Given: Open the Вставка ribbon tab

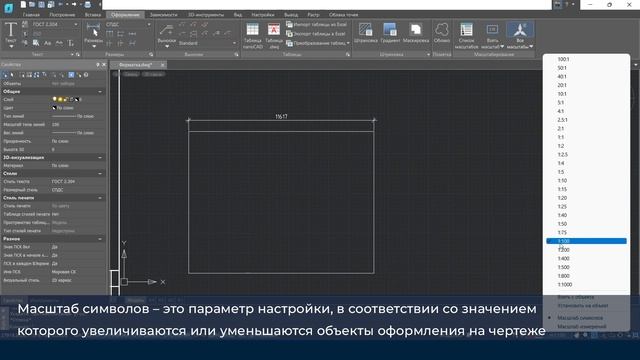Looking at the screenshot, I should click(93, 15).
